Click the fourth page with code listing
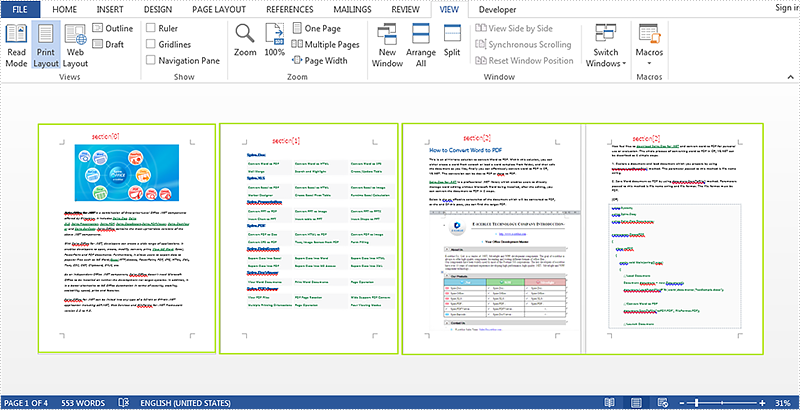The image size is (800, 410). (674, 238)
